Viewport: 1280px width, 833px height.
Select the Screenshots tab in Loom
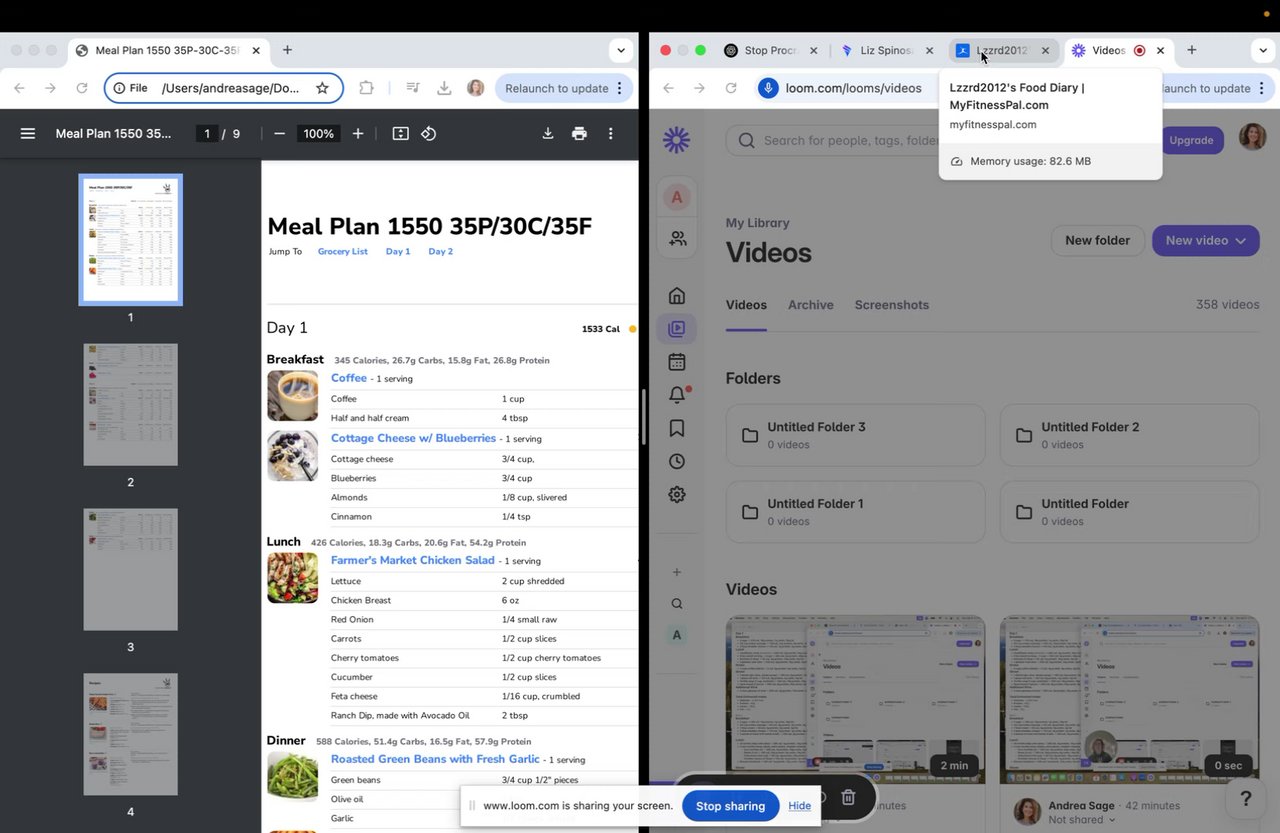892,305
